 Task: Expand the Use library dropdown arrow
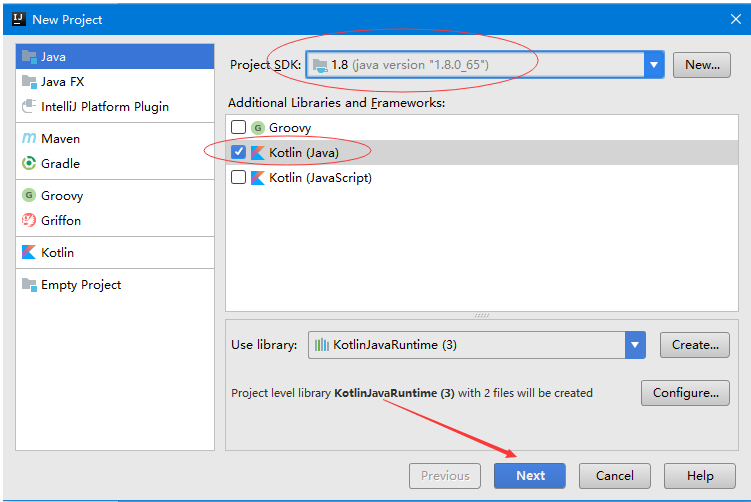click(635, 345)
